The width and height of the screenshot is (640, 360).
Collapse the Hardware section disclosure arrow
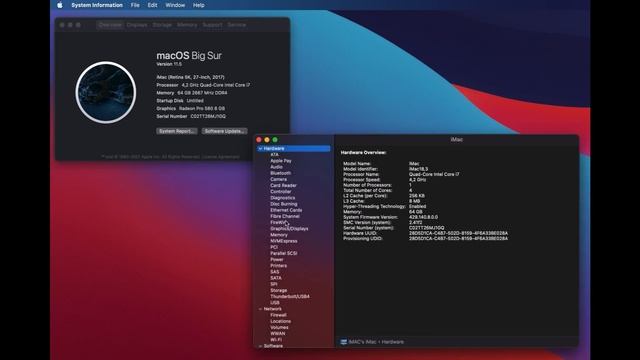point(260,149)
